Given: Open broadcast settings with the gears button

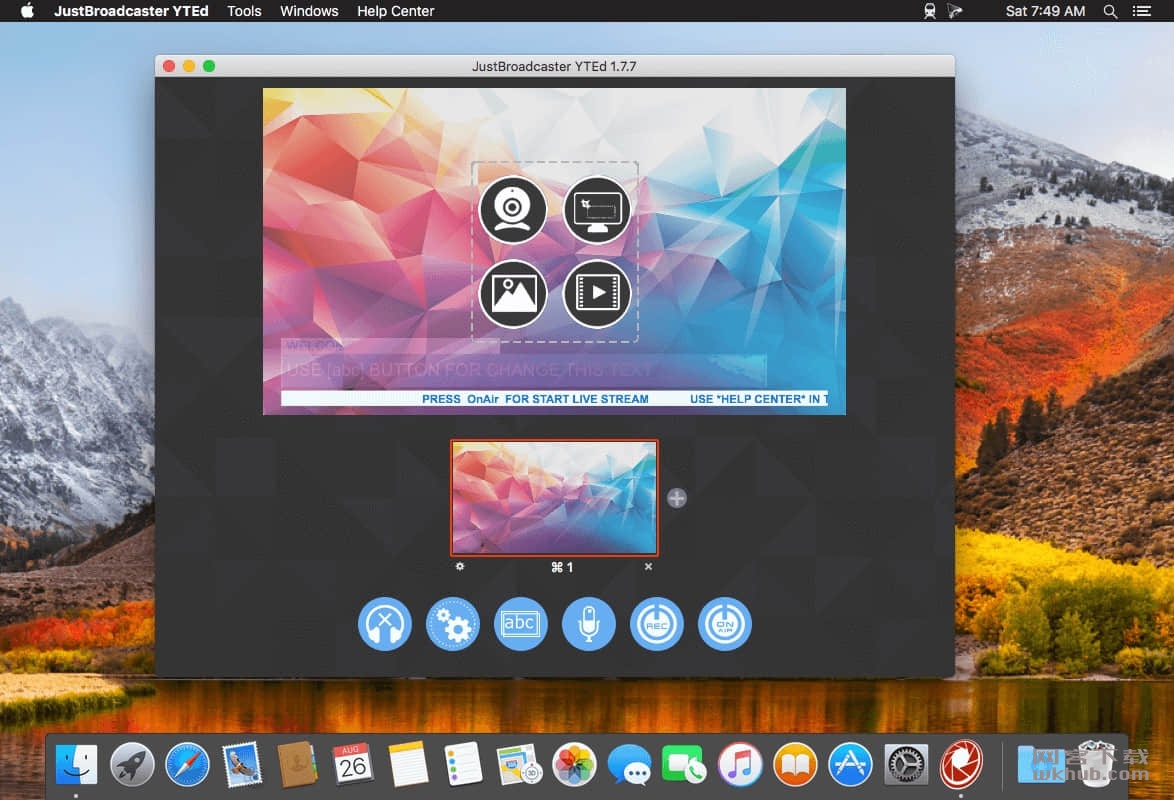Looking at the screenshot, I should tap(452, 623).
